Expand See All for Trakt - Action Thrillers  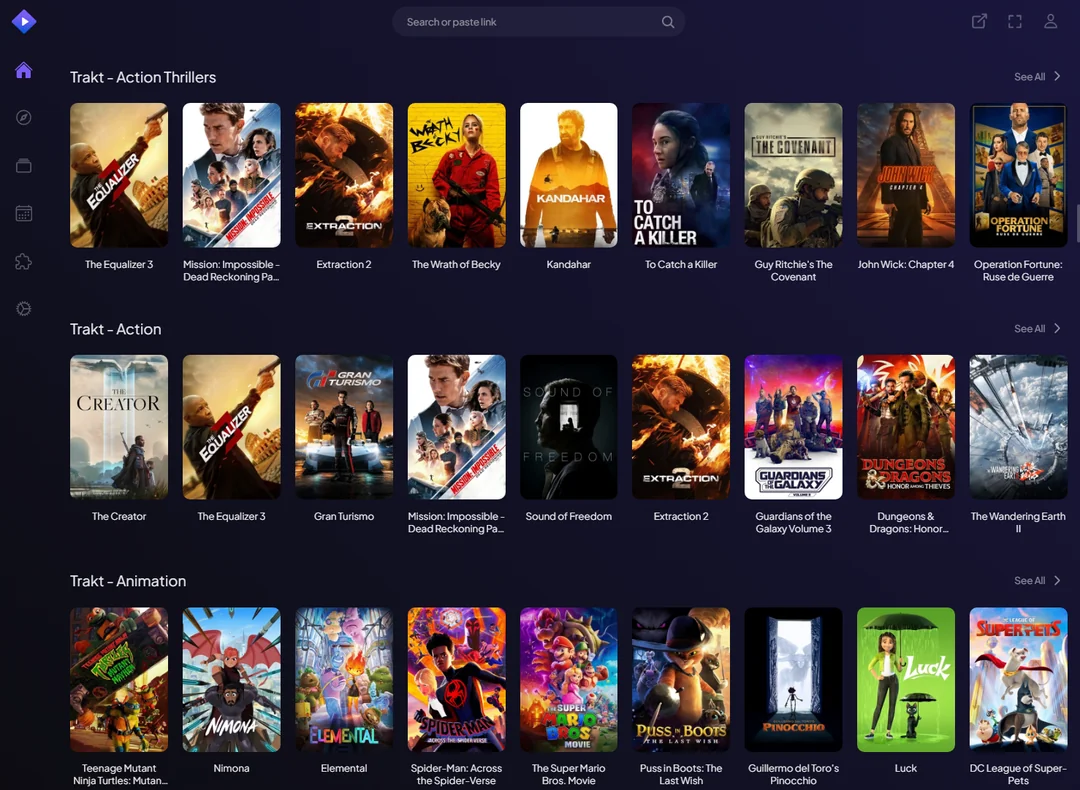(1037, 77)
